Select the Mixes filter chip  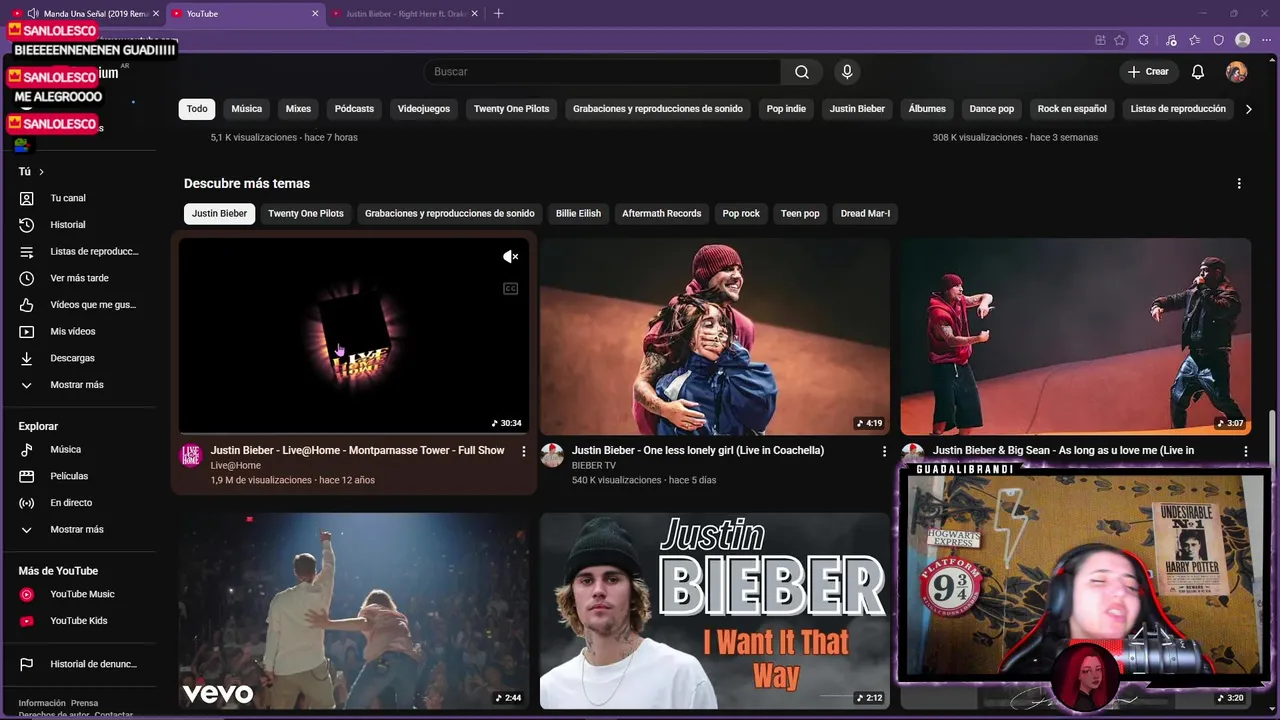[x=298, y=109]
